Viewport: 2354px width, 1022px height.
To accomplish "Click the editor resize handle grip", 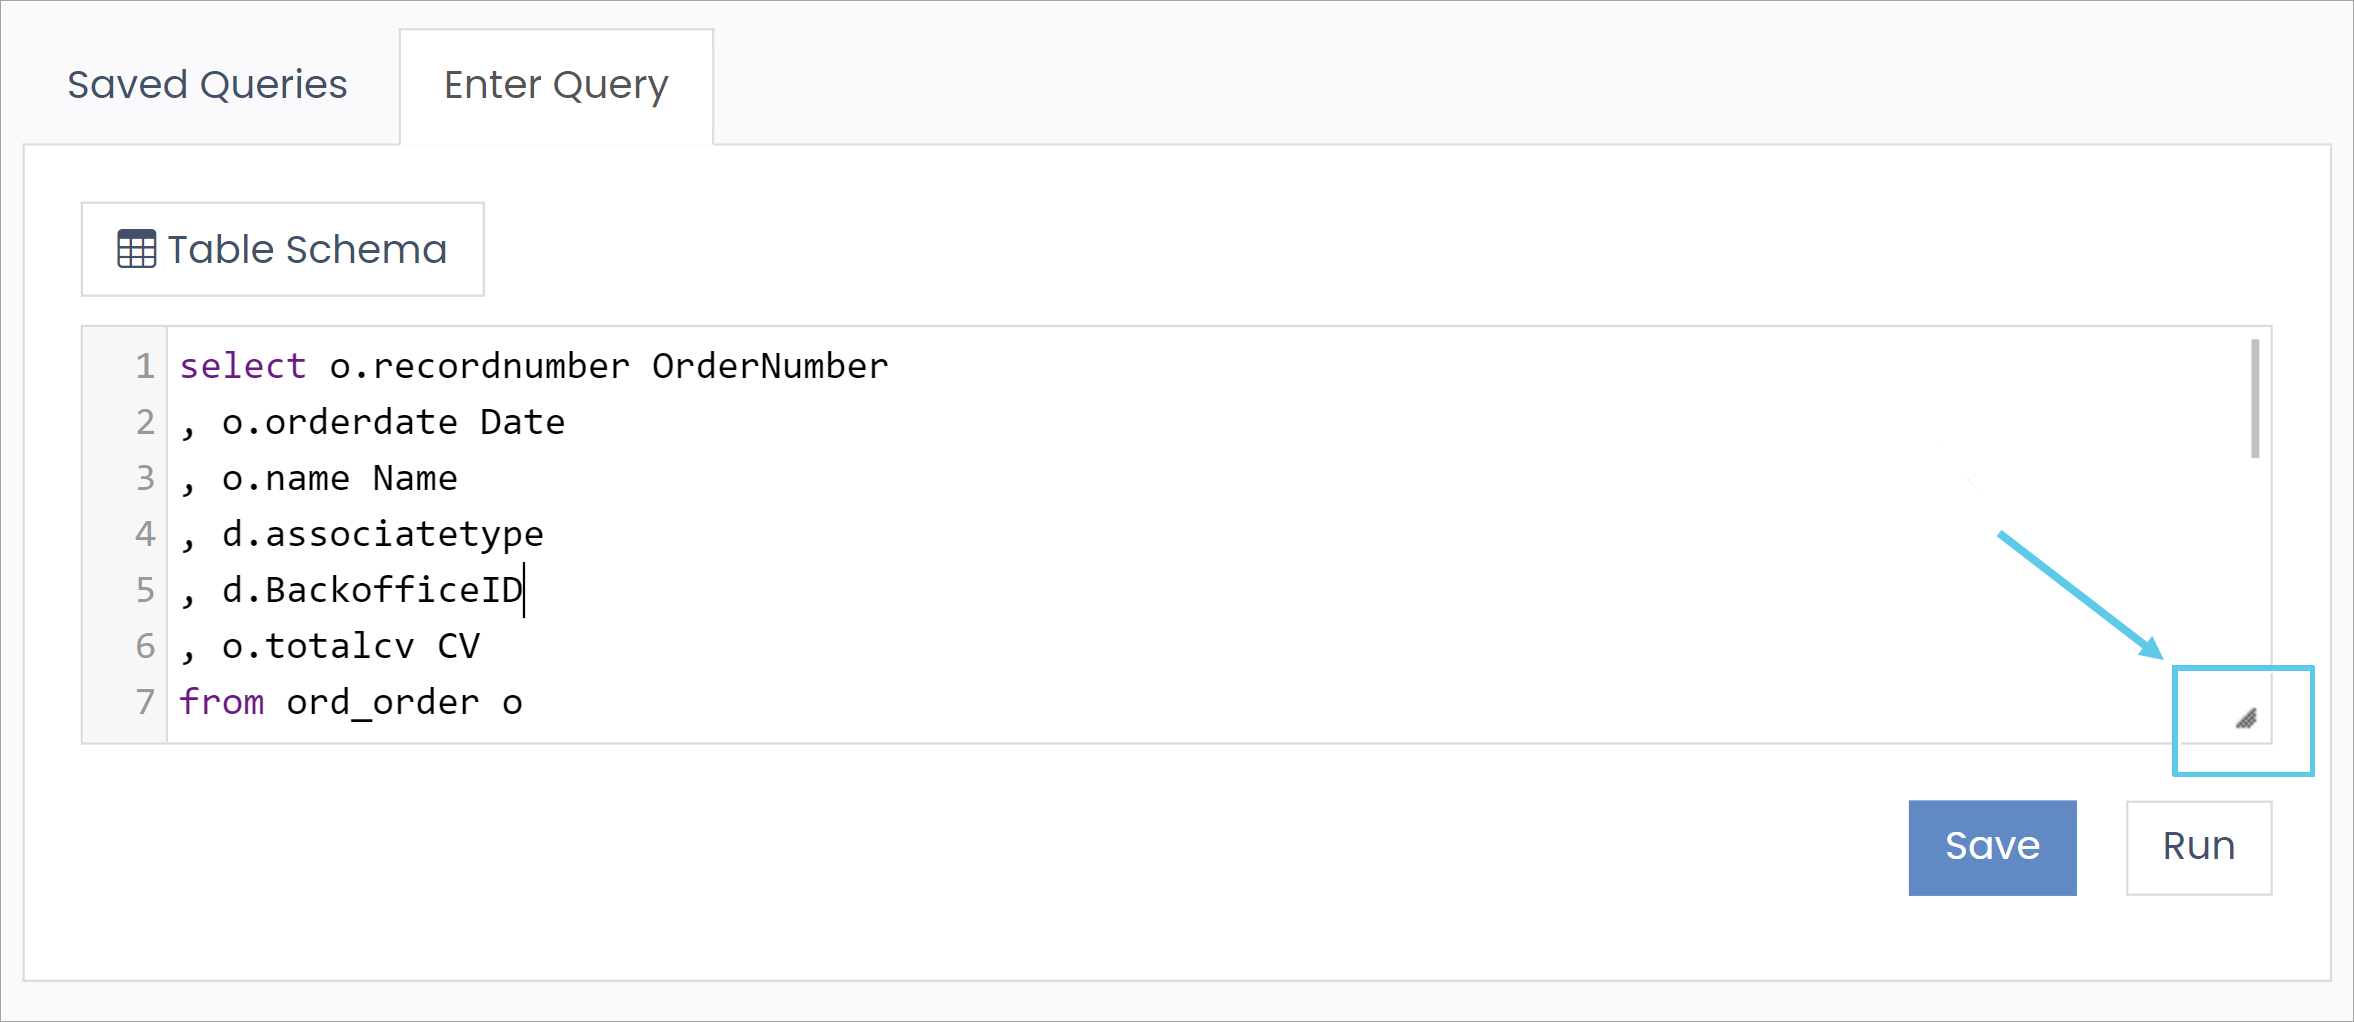I will 2246,718.
